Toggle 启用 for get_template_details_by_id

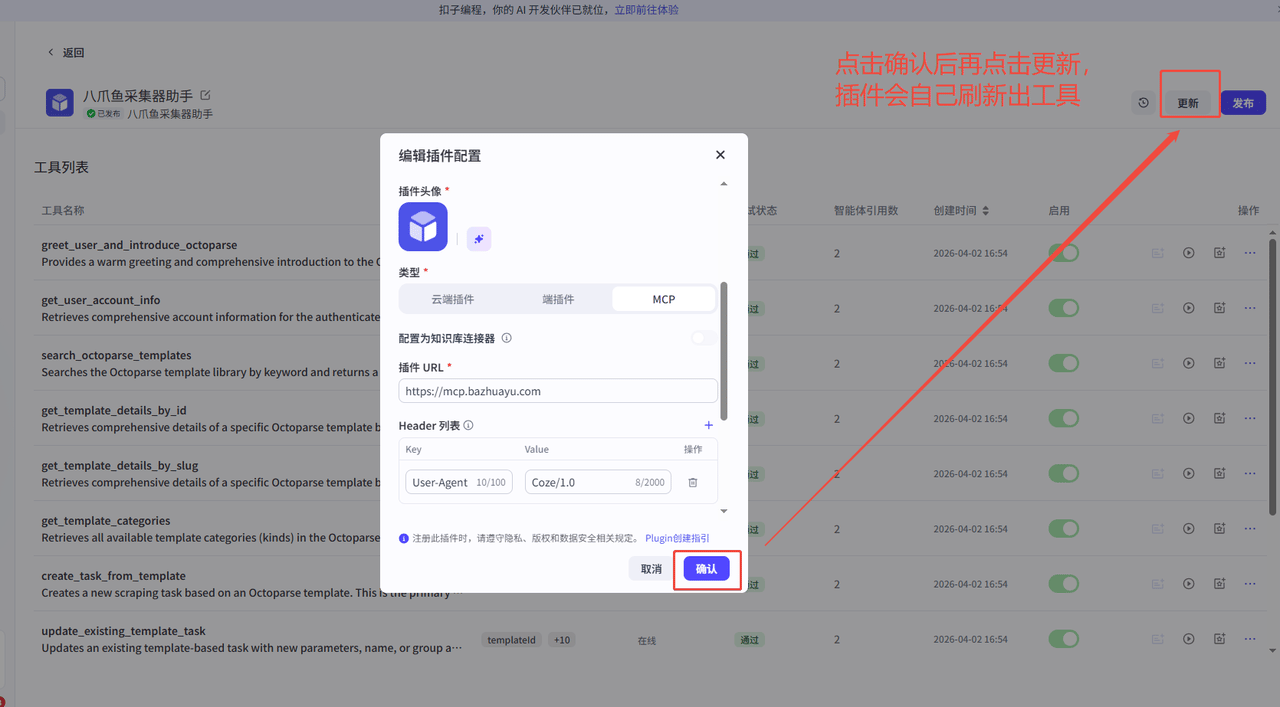tap(1064, 418)
